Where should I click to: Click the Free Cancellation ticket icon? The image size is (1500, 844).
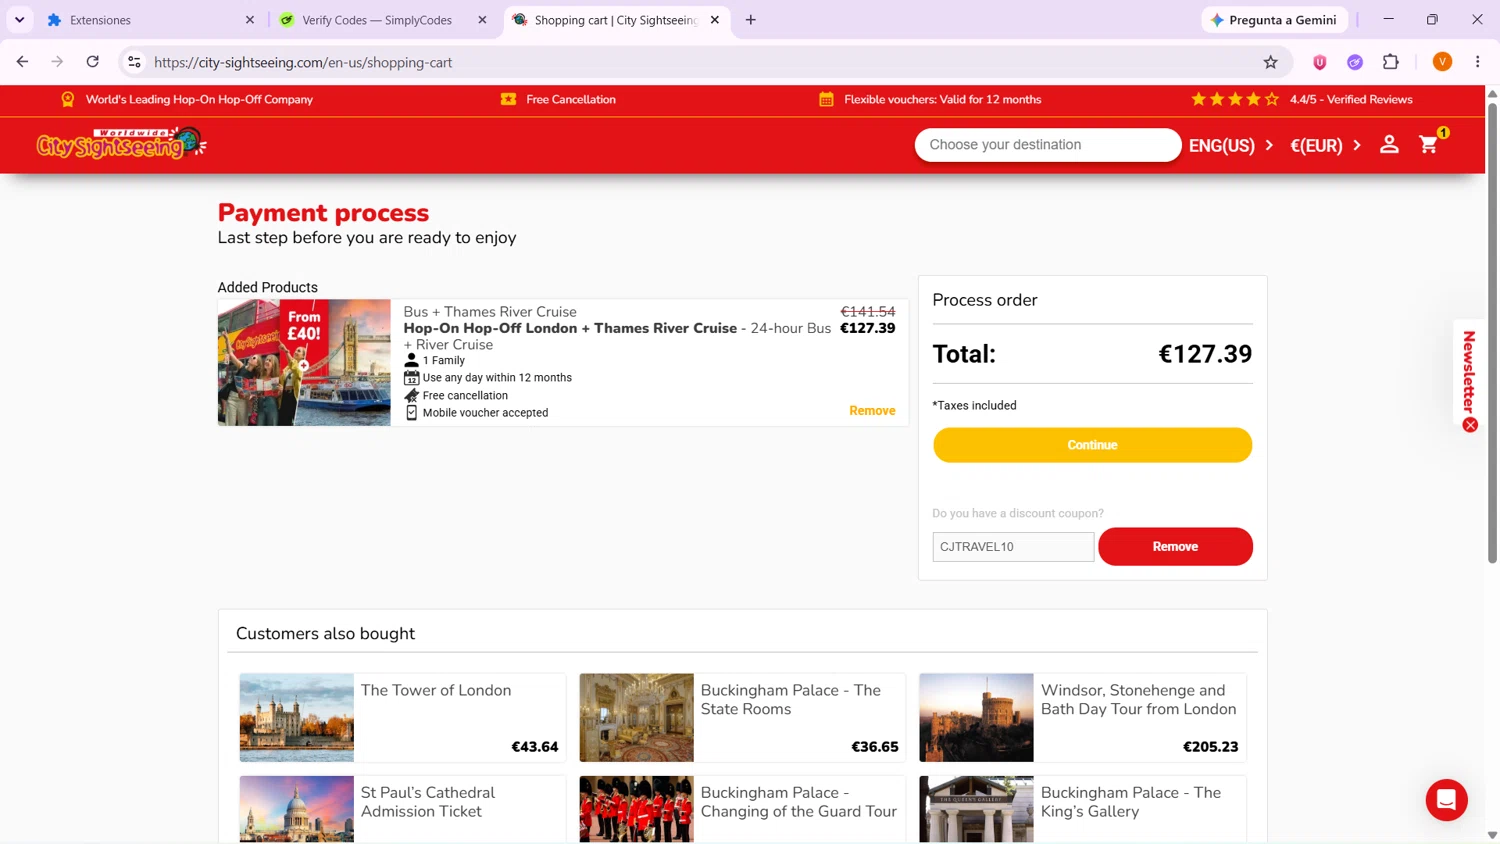pos(509,99)
